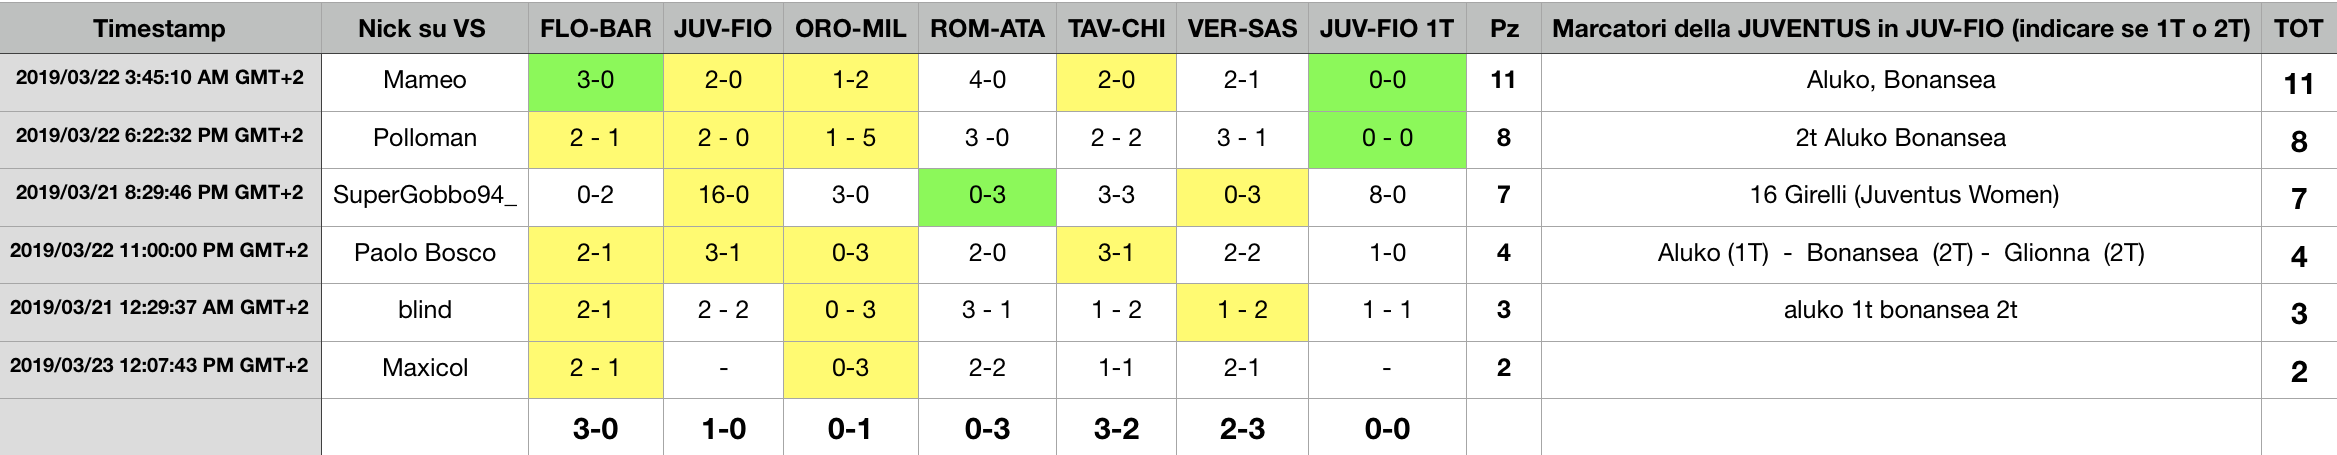Click blind's yellow 1 - 2 VER-SAS cell
The height and width of the screenshot is (455, 2337).
(x=1242, y=312)
